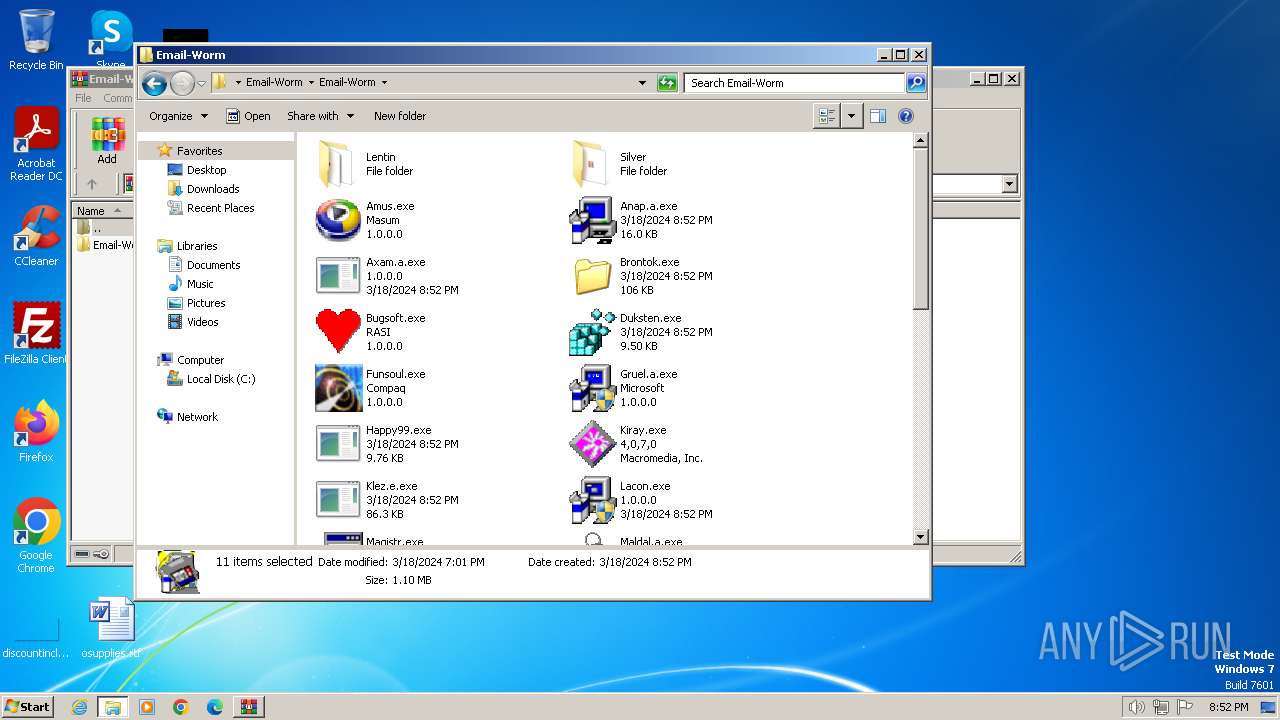1280x720 pixels.
Task: Open Documents library in navigation pane
Action: 213,265
